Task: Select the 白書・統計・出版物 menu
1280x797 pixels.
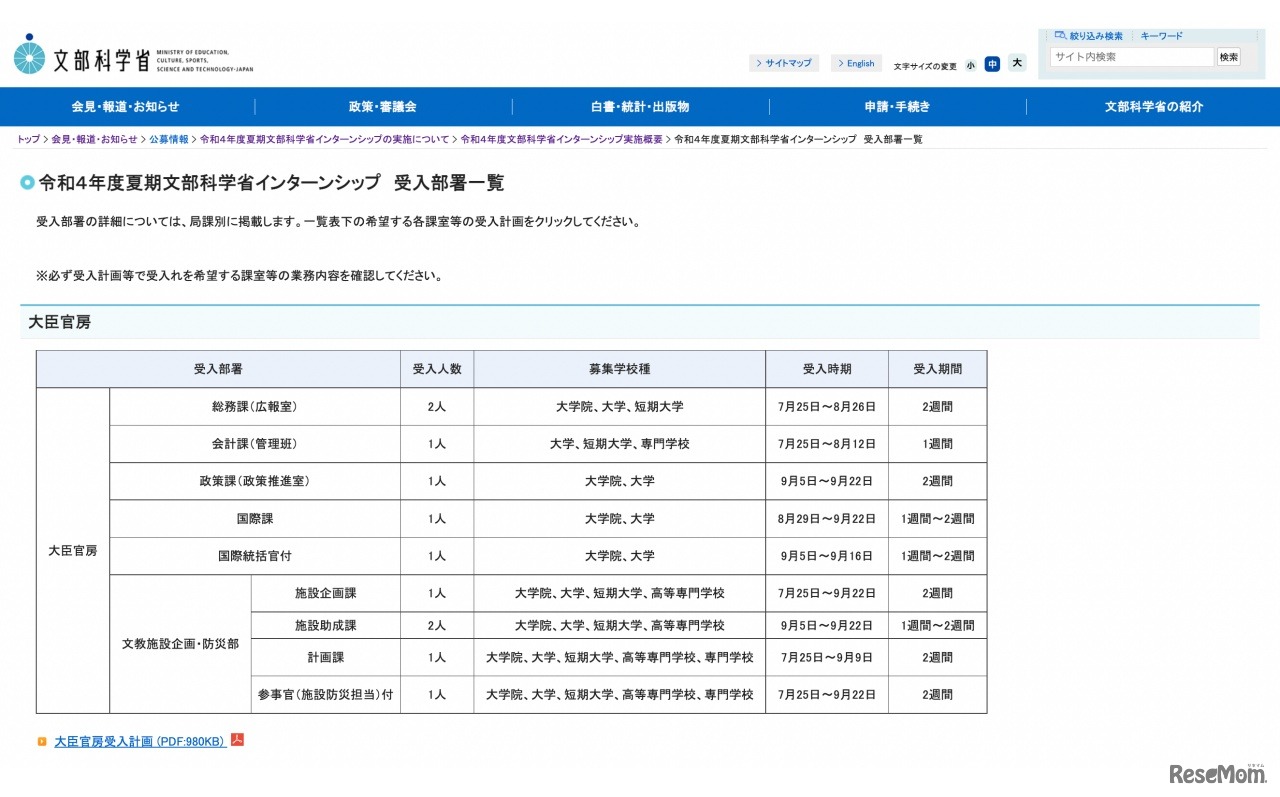Action: pos(639,107)
